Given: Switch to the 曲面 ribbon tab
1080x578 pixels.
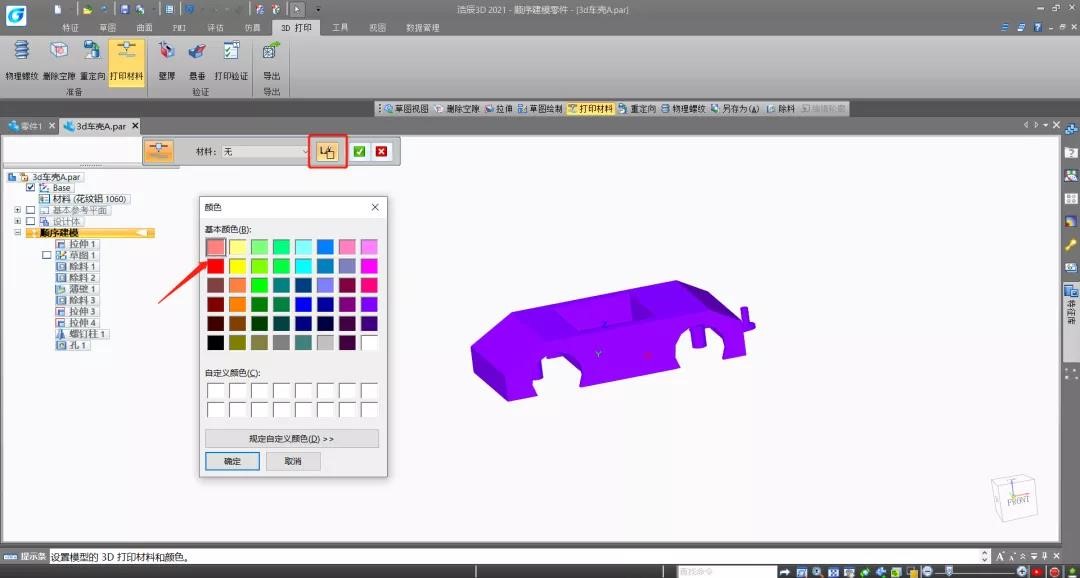Looking at the screenshot, I should click(x=145, y=28).
